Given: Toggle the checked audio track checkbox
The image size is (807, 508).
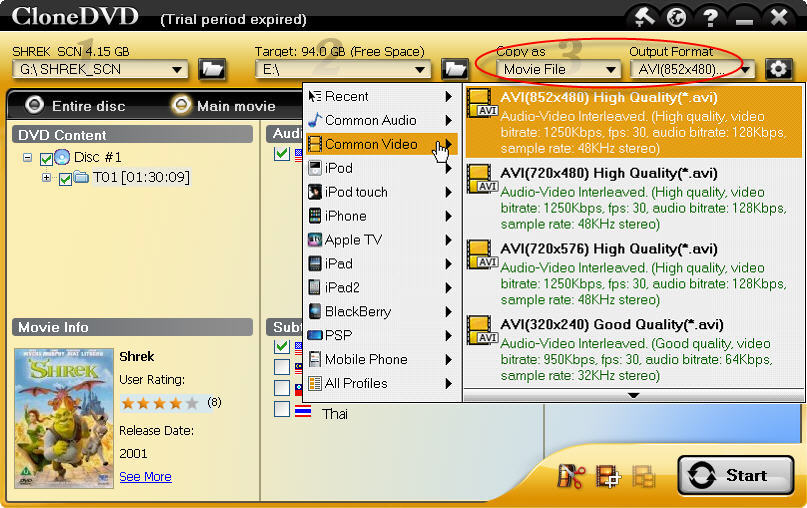Looking at the screenshot, I should (282, 153).
